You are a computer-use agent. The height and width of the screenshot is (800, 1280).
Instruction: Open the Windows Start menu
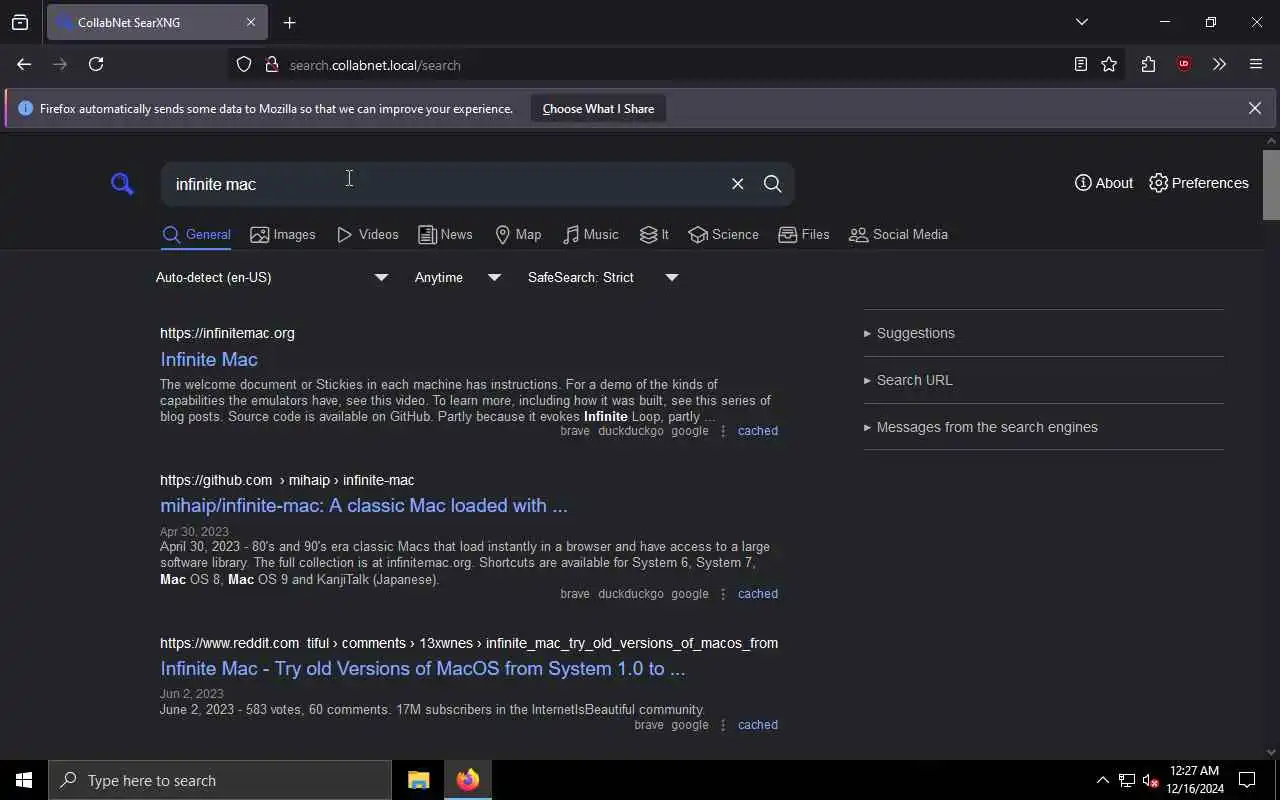click(x=24, y=780)
